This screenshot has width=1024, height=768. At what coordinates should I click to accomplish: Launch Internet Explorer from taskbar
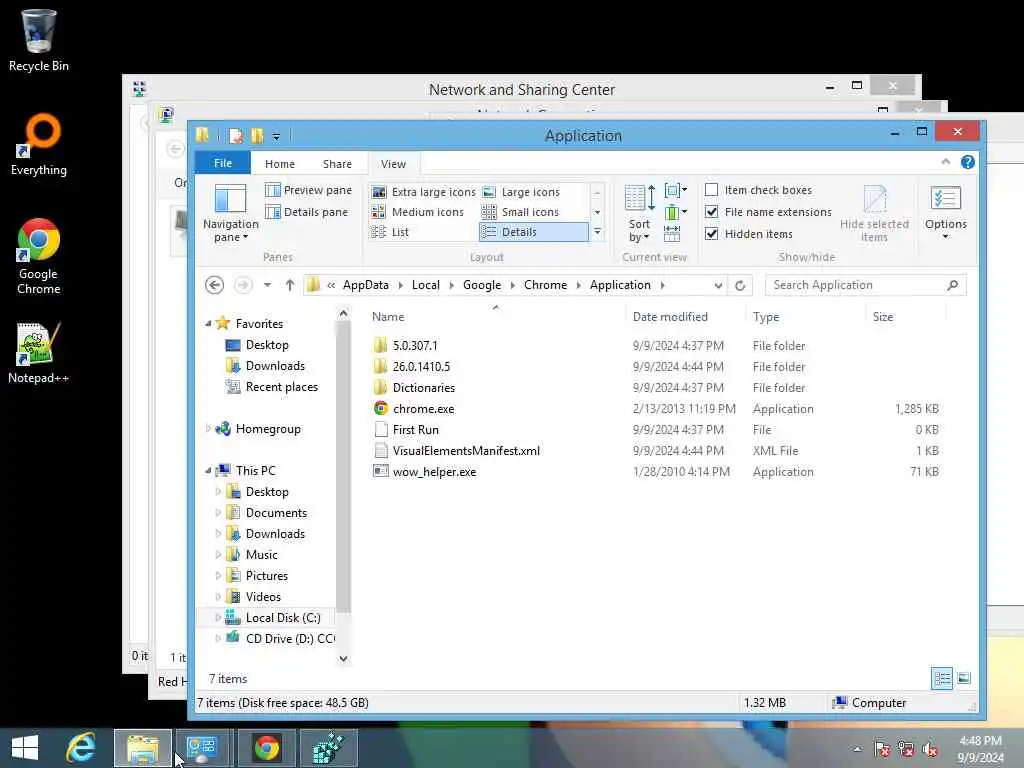(81, 748)
